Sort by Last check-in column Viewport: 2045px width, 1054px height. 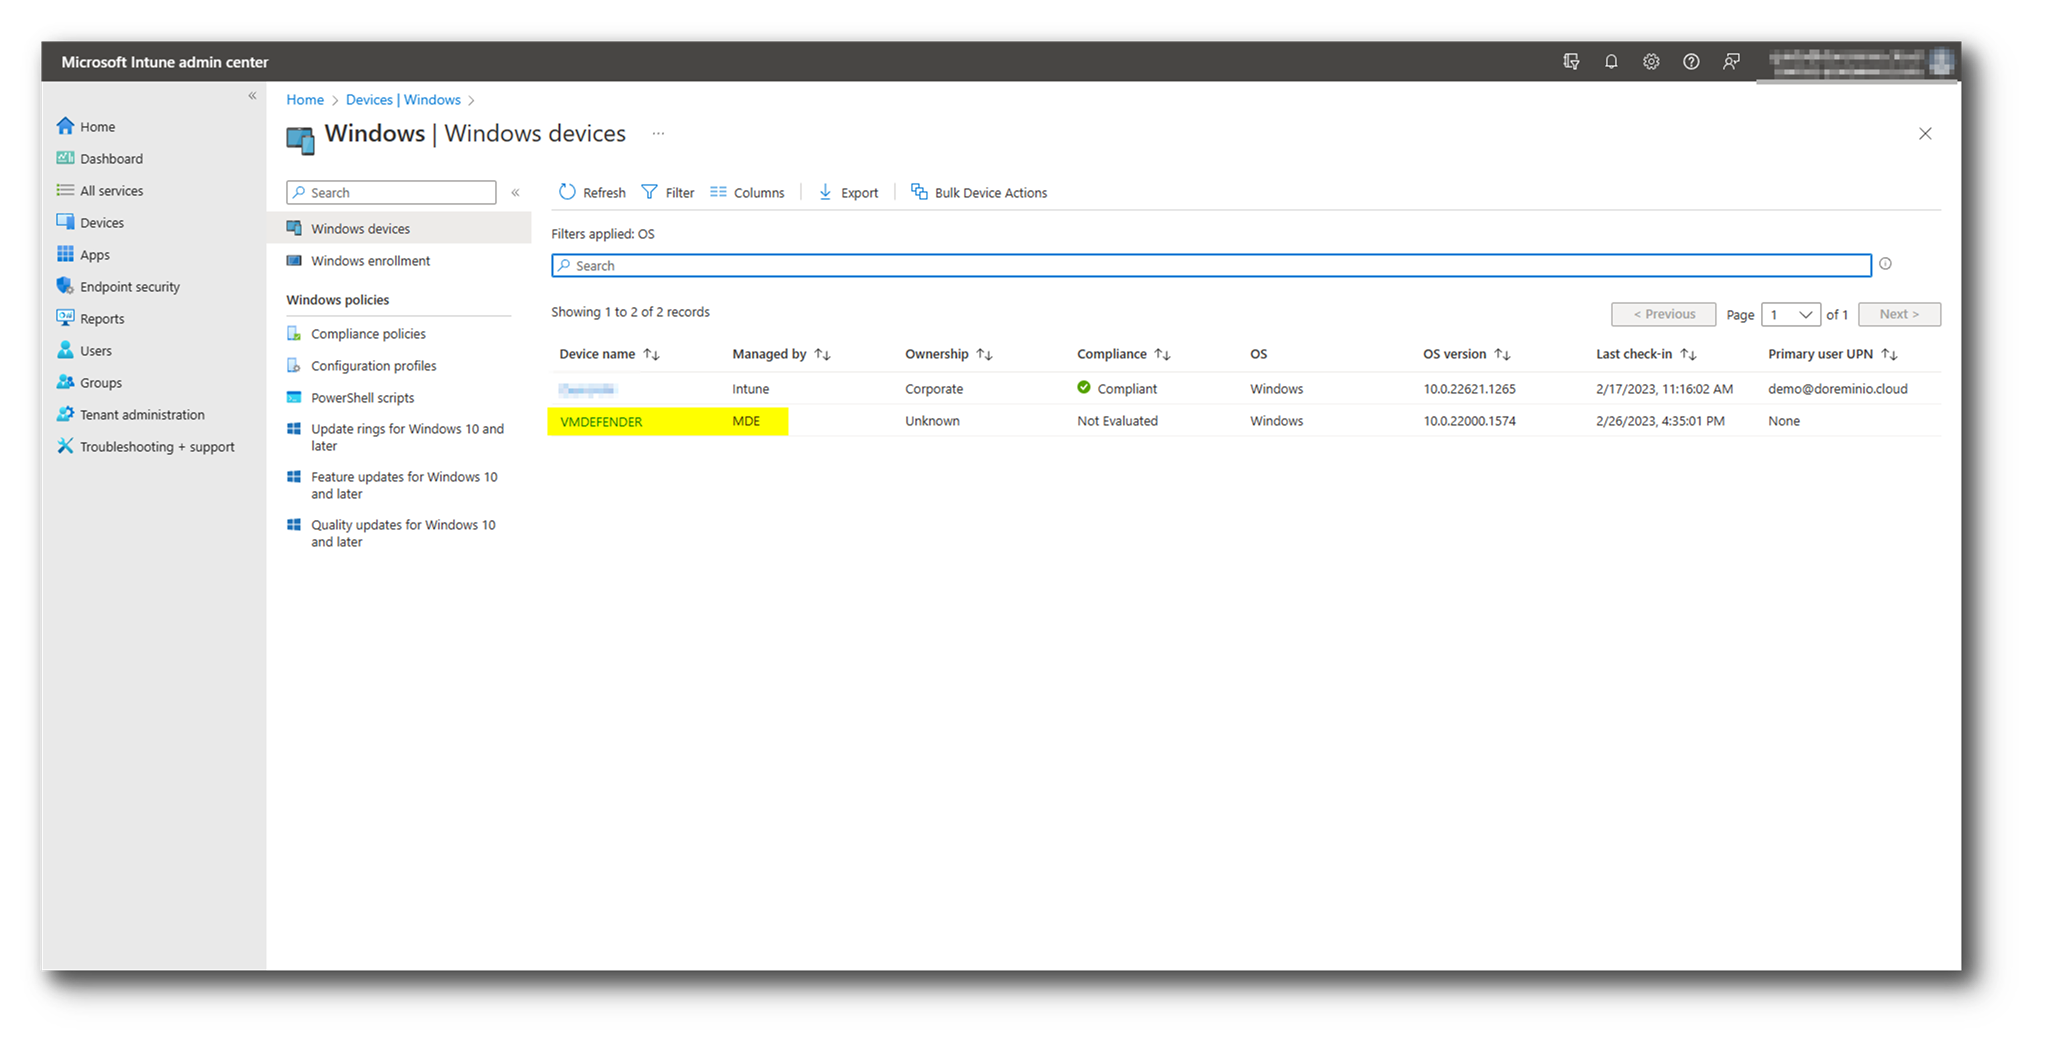click(x=1646, y=354)
